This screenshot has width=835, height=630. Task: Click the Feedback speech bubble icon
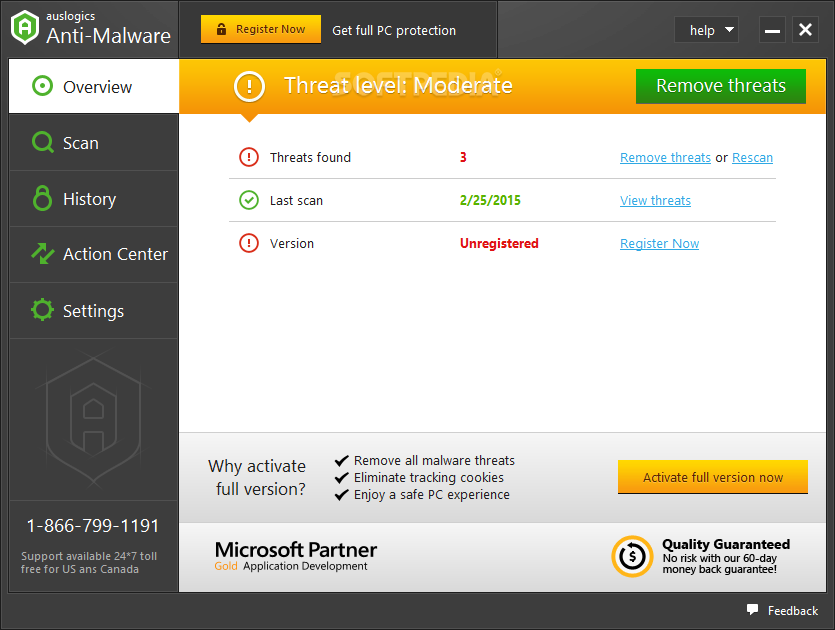pos(752,610)
